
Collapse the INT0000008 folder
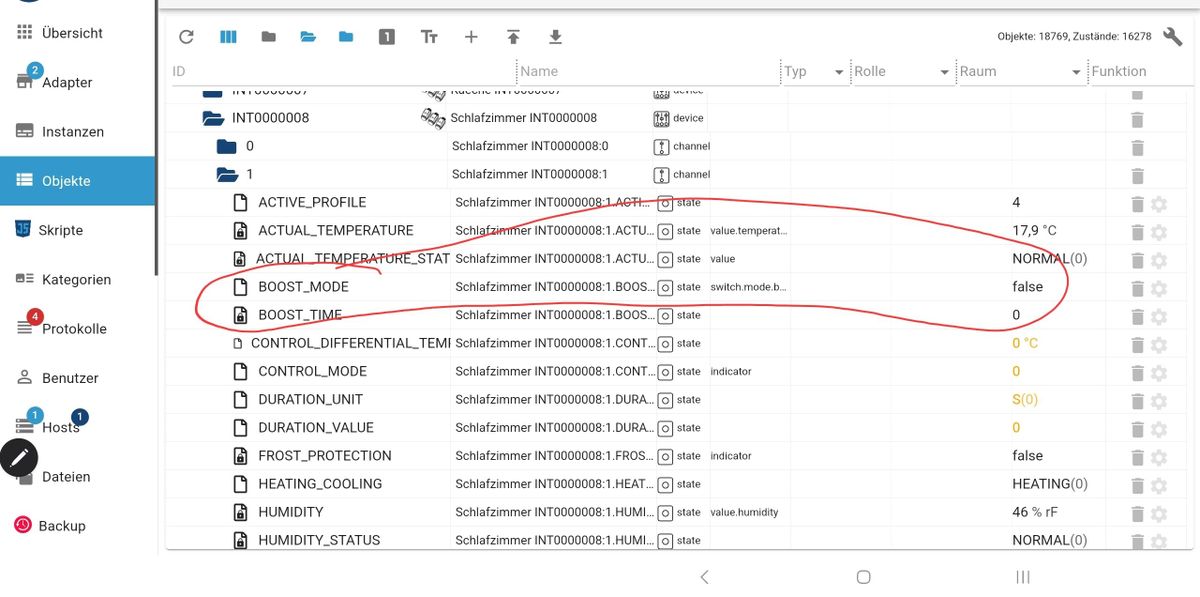click(213, 118)
